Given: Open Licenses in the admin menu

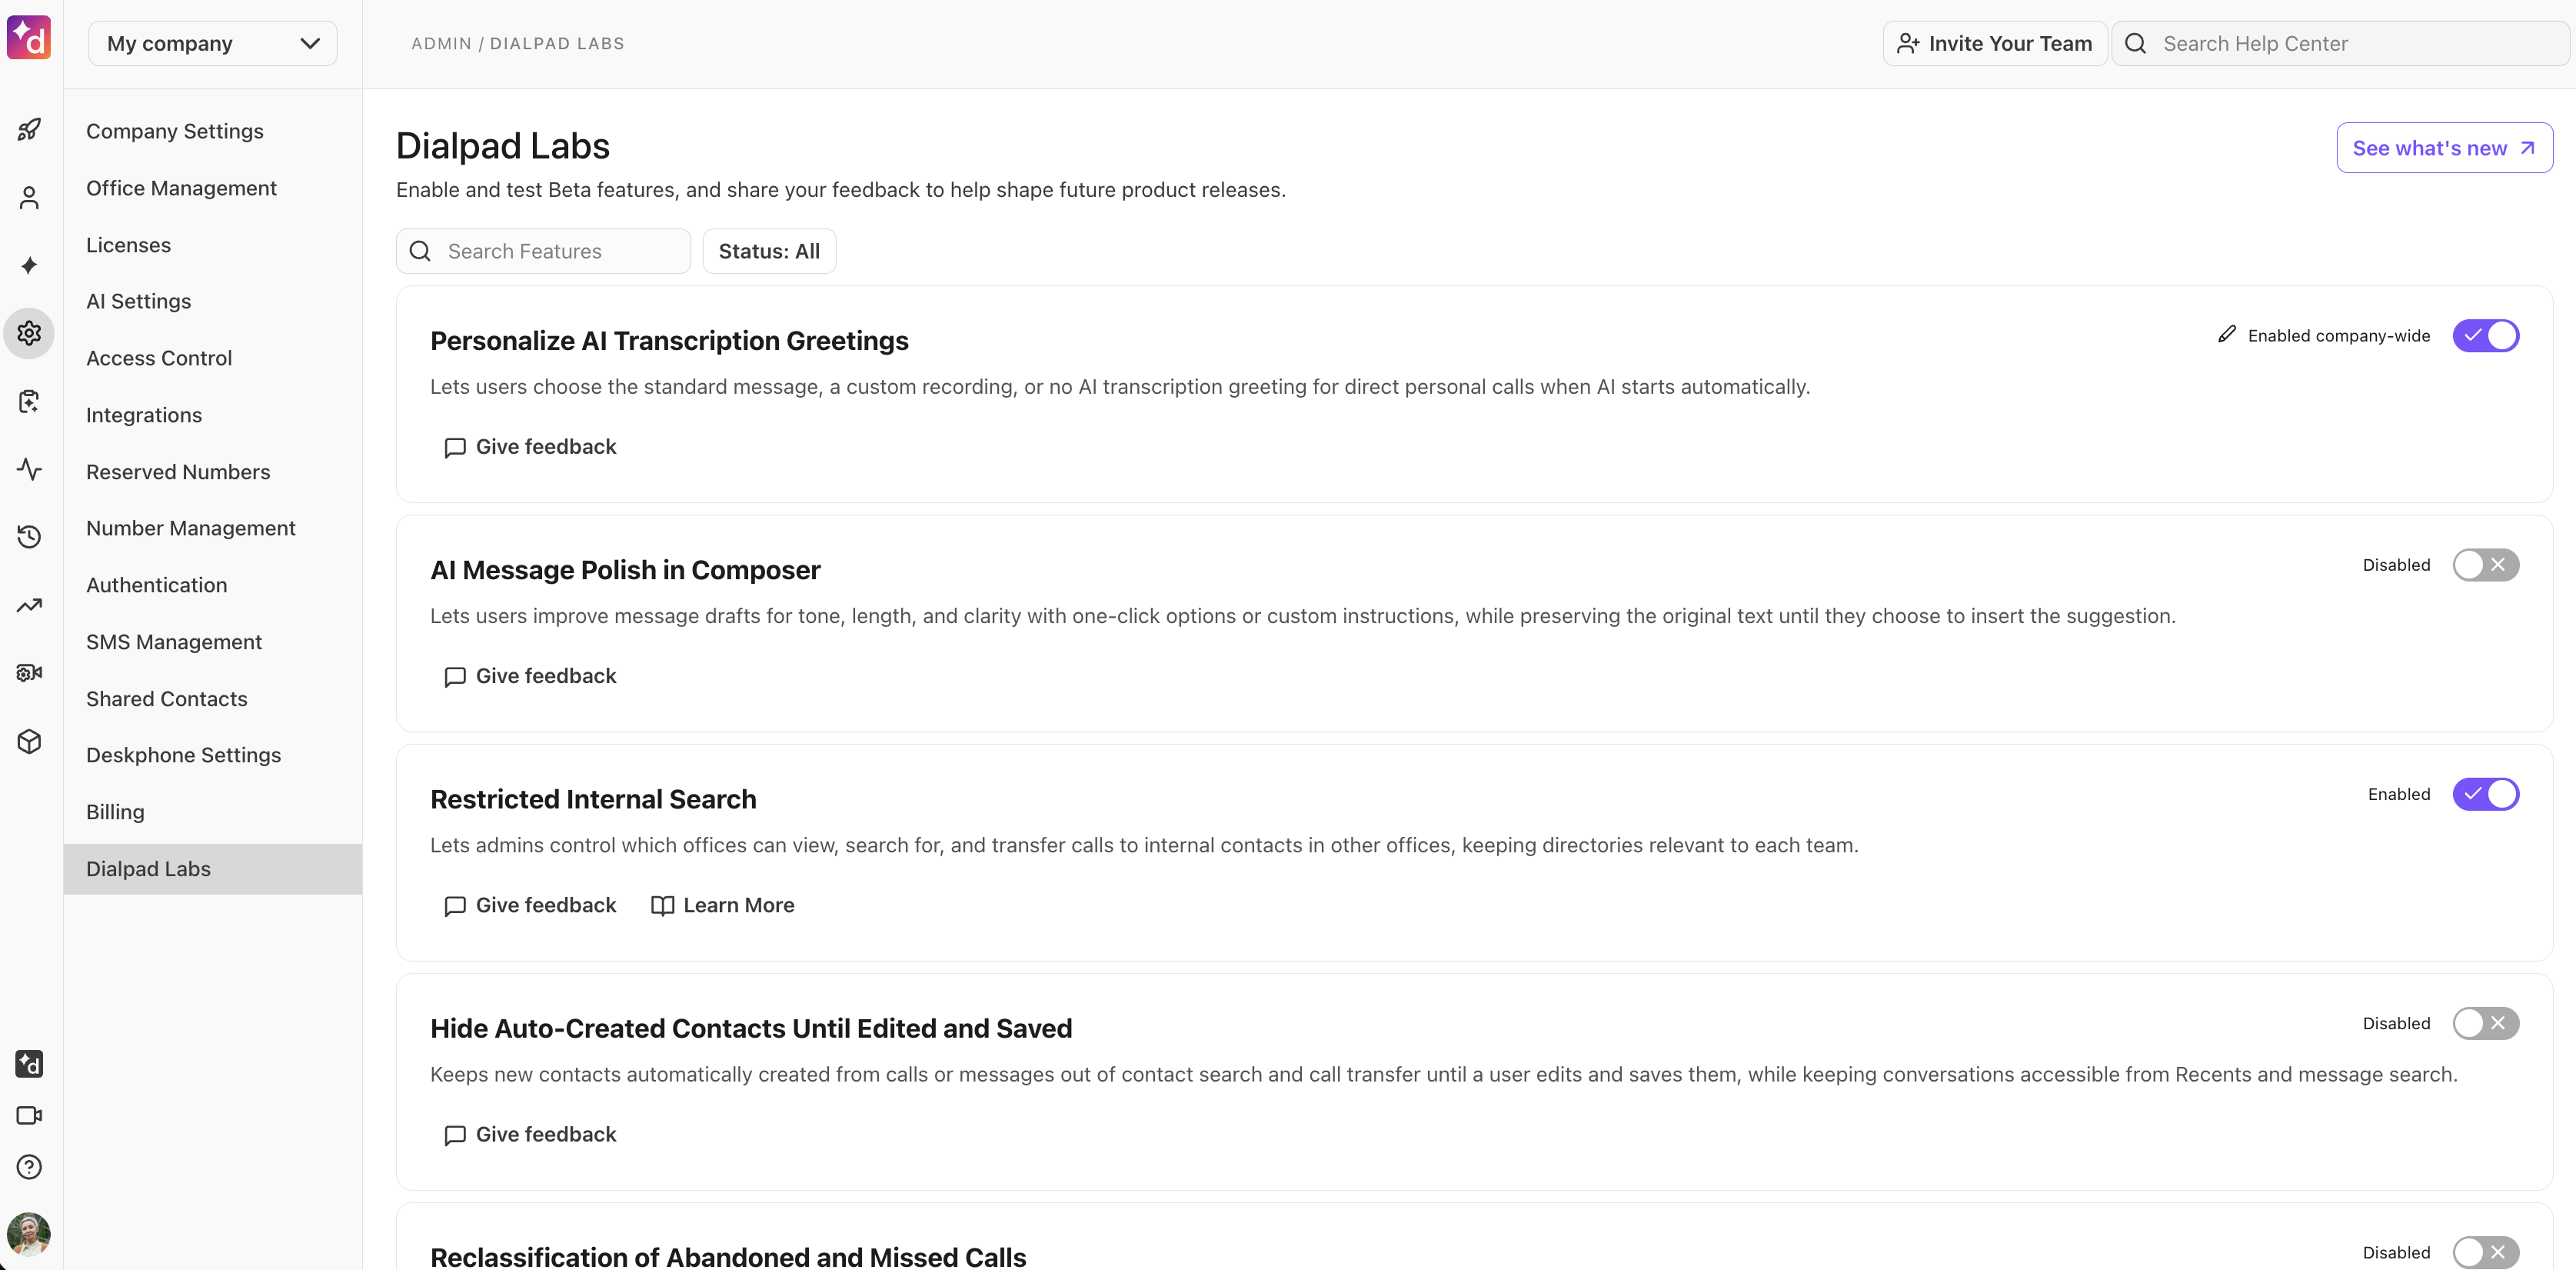Looking at the screenshot, I should tap(213, 245).
